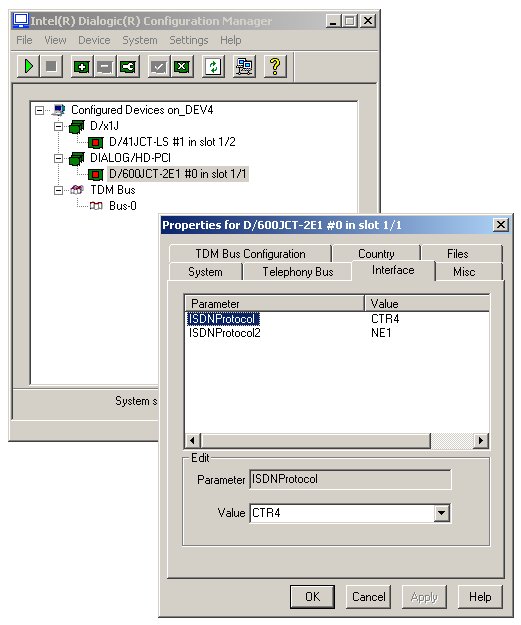Open the Value CTR4 dropdown arrow
The width and height of the screenshot is (521, 625).
441,513
